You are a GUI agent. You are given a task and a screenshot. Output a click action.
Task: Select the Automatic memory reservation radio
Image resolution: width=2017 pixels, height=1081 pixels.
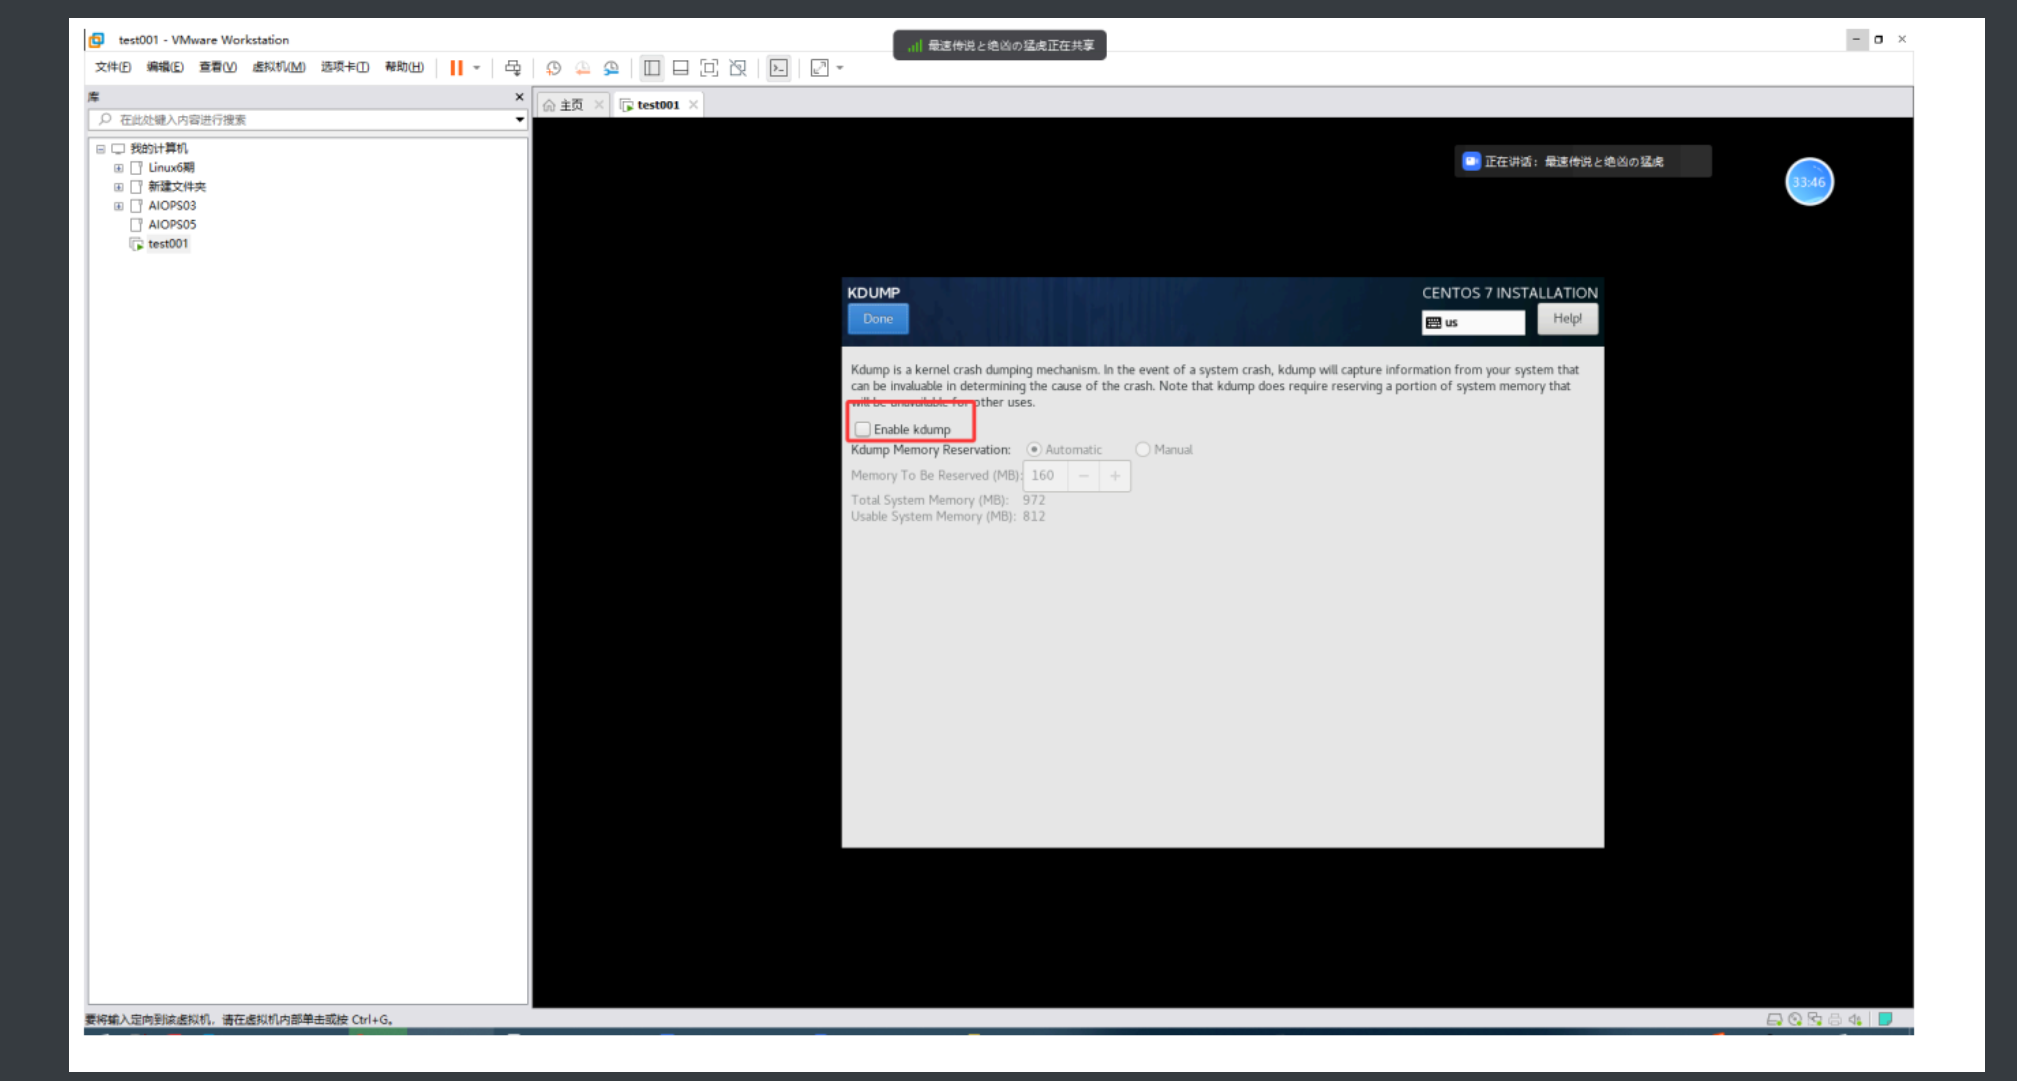1034,450
